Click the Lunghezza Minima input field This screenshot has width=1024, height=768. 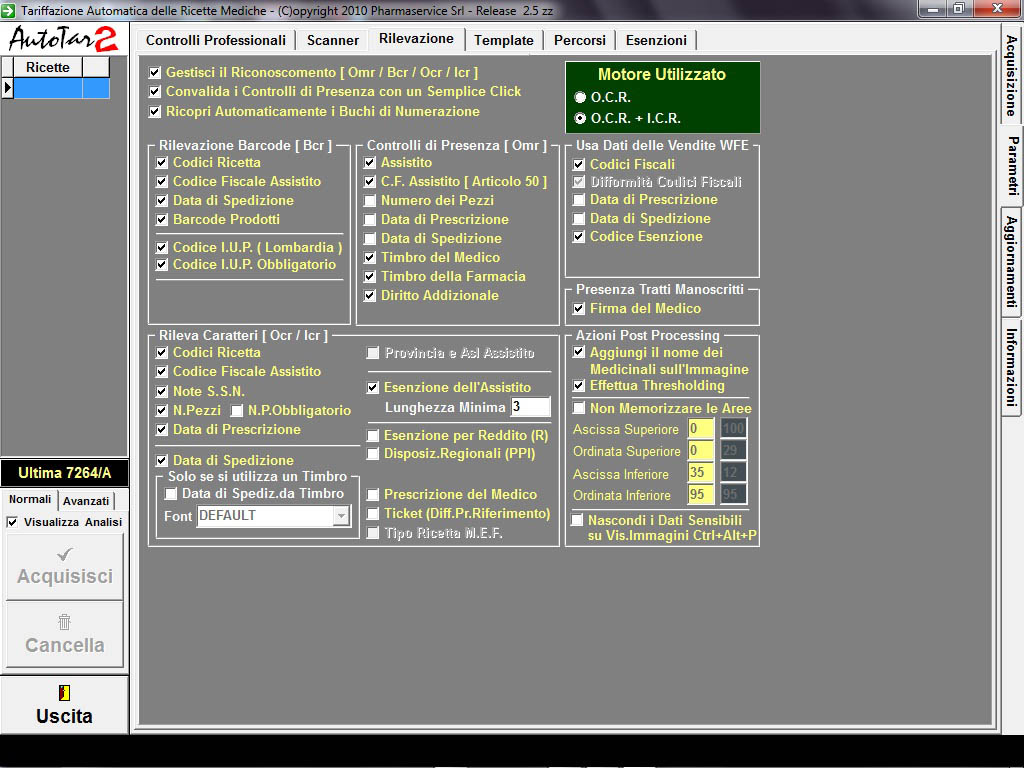[x=530, y=407]
